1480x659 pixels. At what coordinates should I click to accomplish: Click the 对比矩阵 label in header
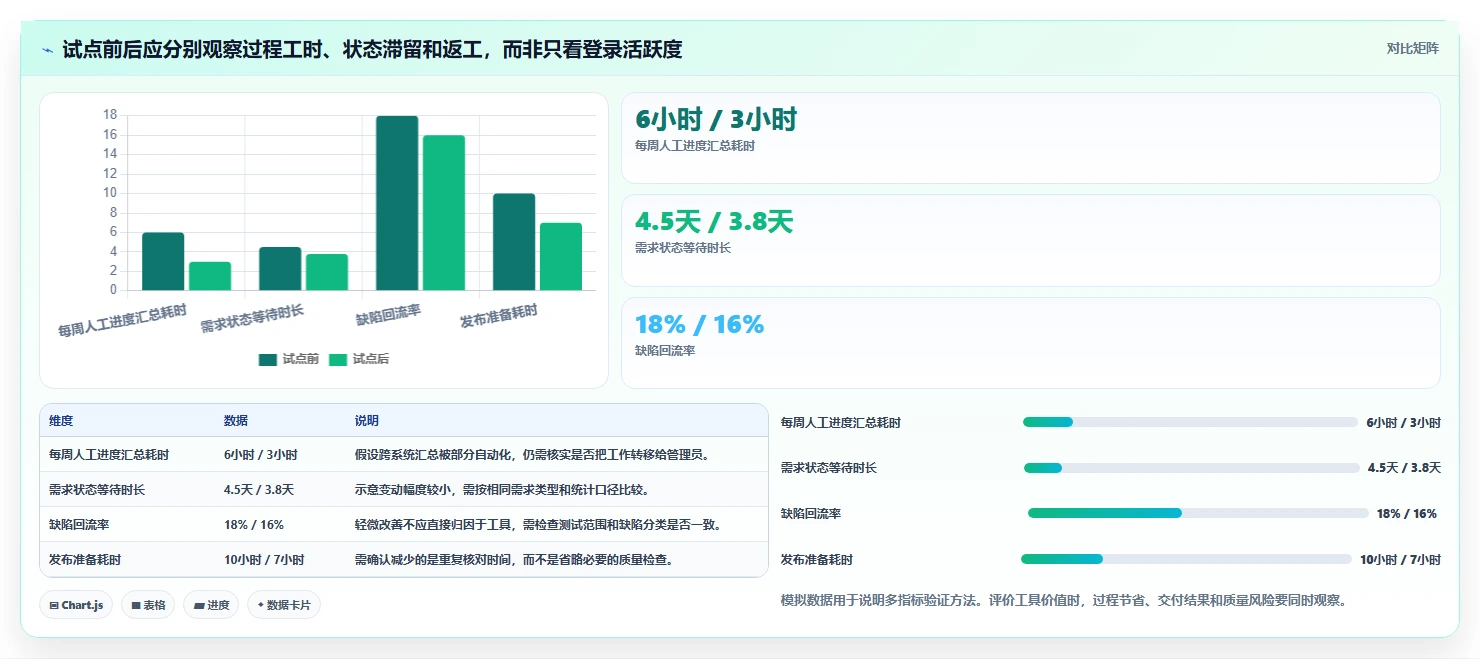click(x=1412, y=48)
